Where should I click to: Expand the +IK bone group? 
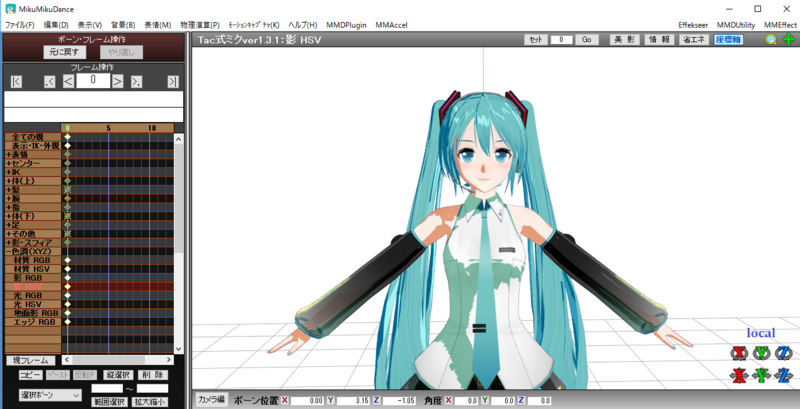pos(33,172)
